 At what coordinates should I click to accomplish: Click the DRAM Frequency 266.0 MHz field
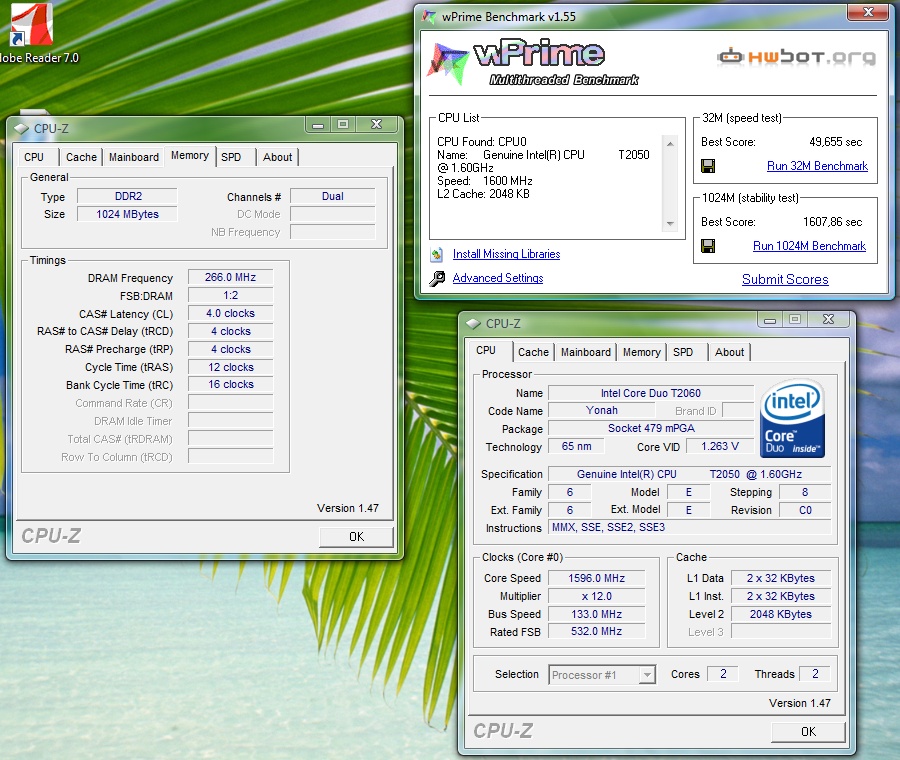click(x=230, y=277)
